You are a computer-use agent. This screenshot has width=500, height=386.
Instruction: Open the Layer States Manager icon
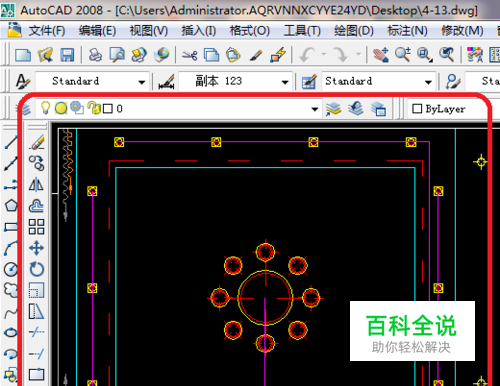click(378, 109)
